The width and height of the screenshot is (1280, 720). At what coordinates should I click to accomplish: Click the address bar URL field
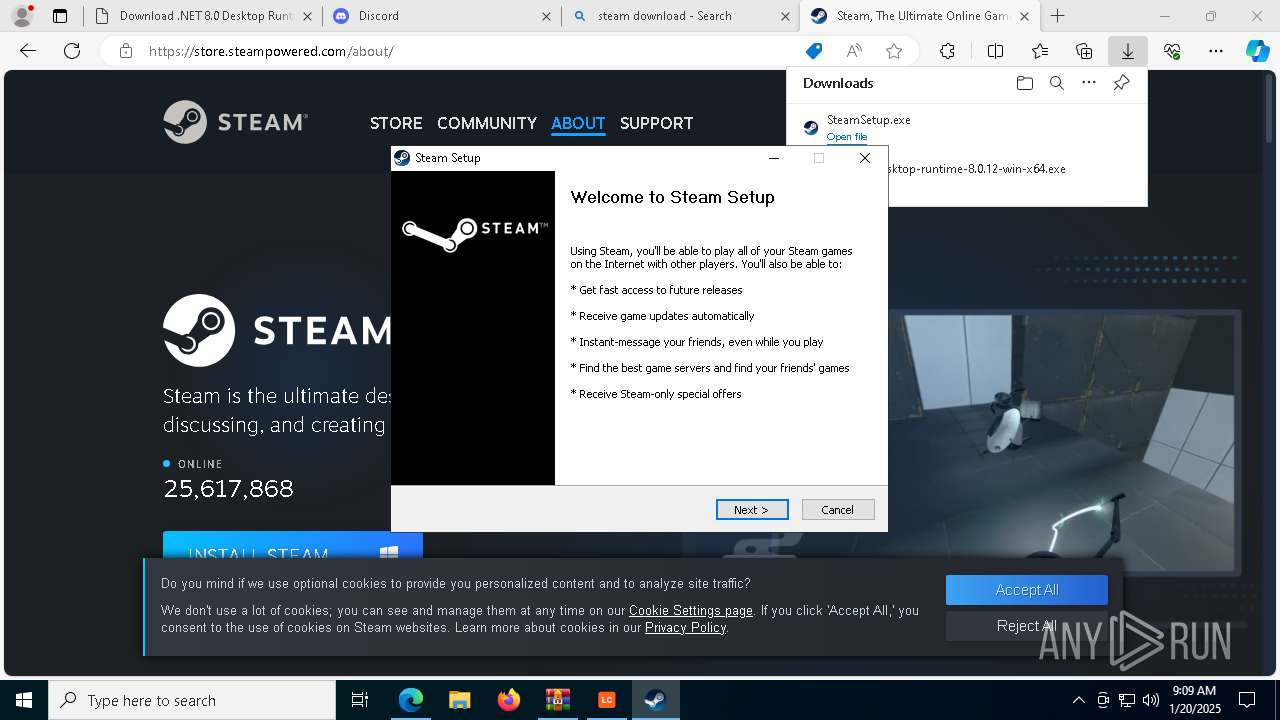click(x=470, y=51)
